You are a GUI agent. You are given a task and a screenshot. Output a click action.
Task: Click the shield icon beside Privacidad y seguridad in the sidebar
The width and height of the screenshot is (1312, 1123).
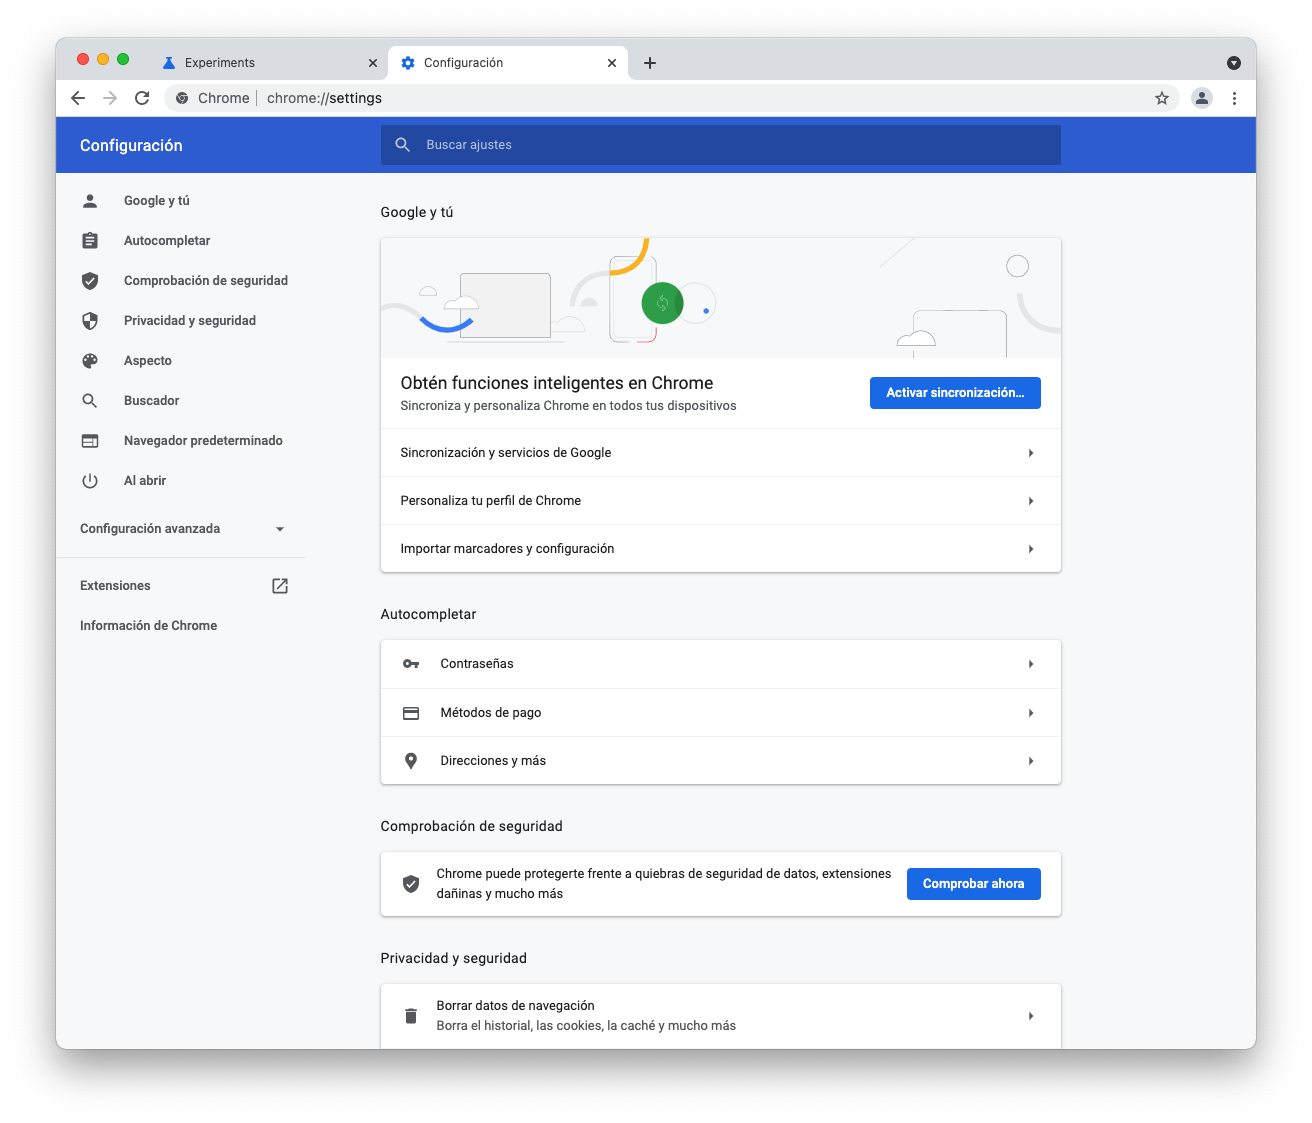tap(90, 321)
